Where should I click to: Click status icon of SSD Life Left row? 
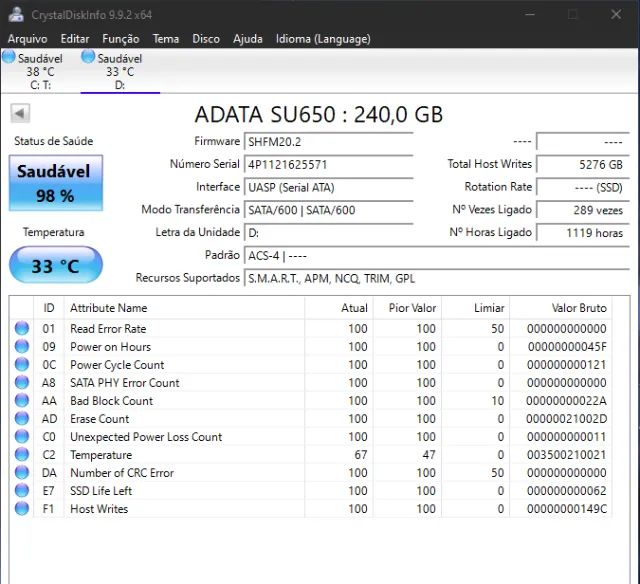(22, 490)
